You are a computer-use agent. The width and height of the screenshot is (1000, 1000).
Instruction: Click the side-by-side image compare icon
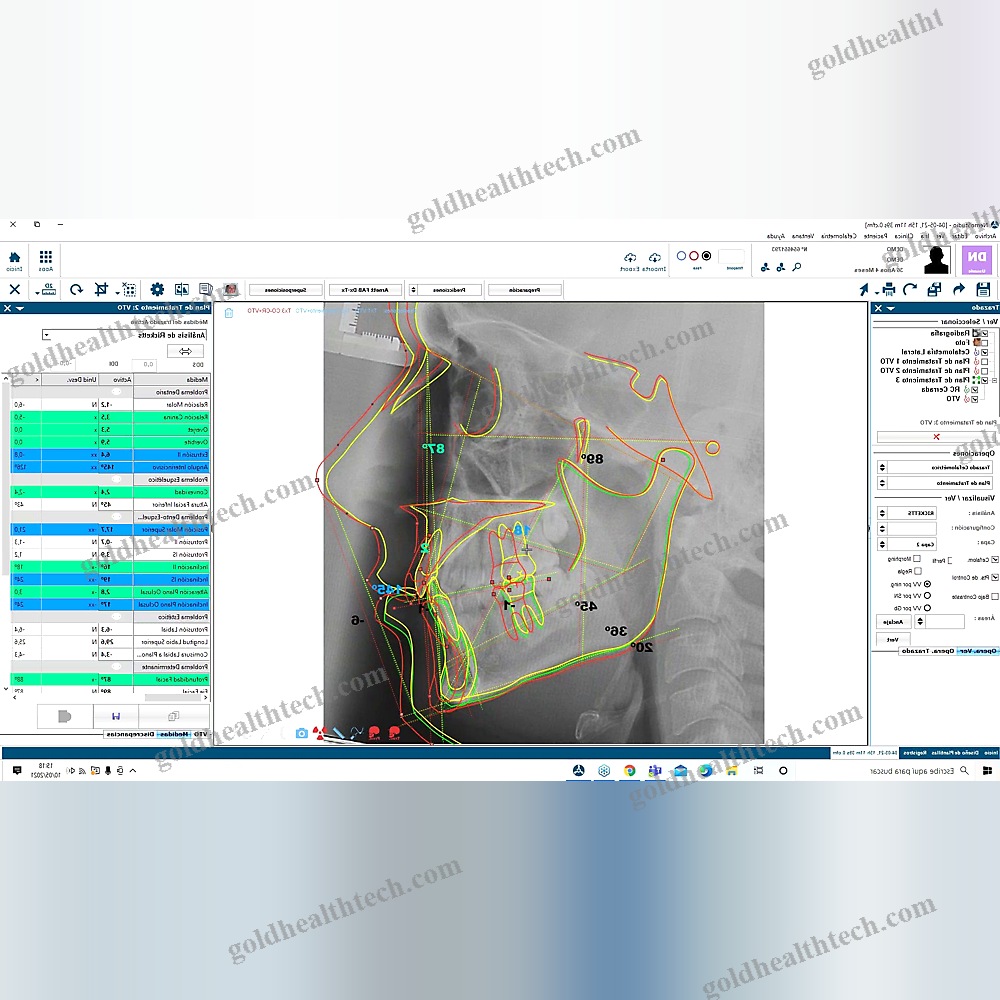[x=182, y=290]
